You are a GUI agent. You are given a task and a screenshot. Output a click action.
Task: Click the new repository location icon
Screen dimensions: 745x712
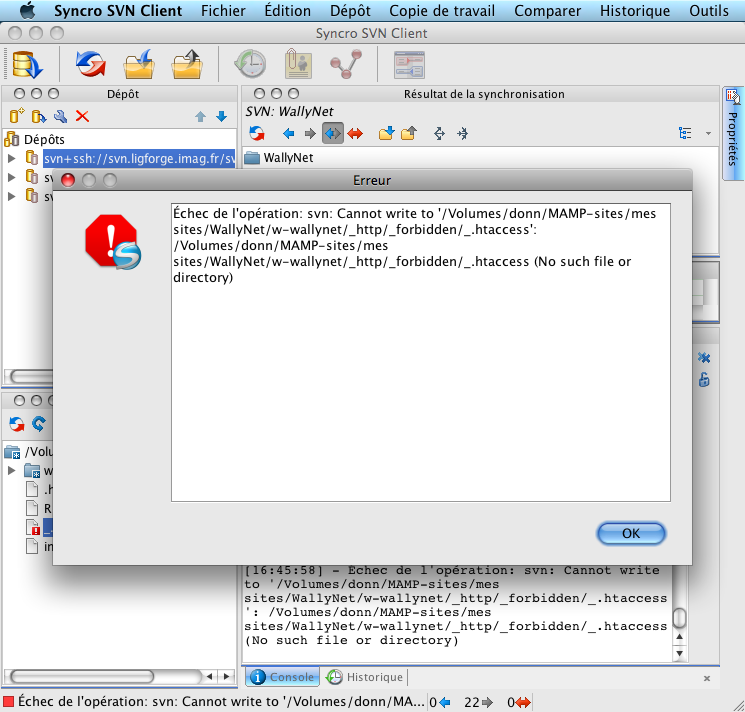(17, 116)
